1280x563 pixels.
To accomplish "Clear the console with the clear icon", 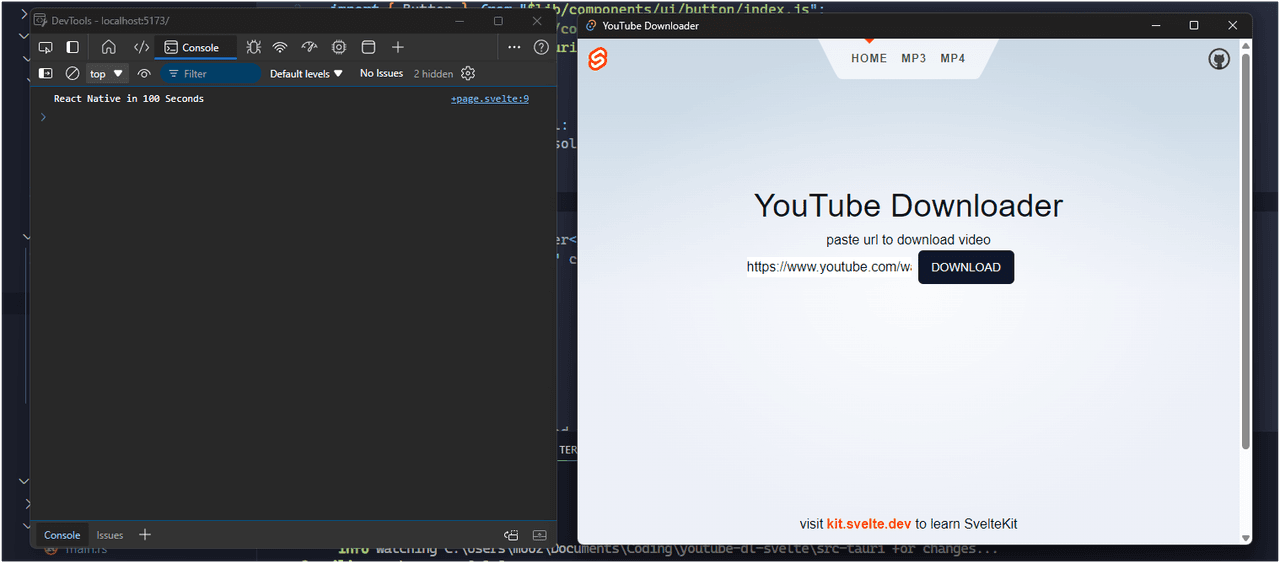I will (x=72, y=73).
